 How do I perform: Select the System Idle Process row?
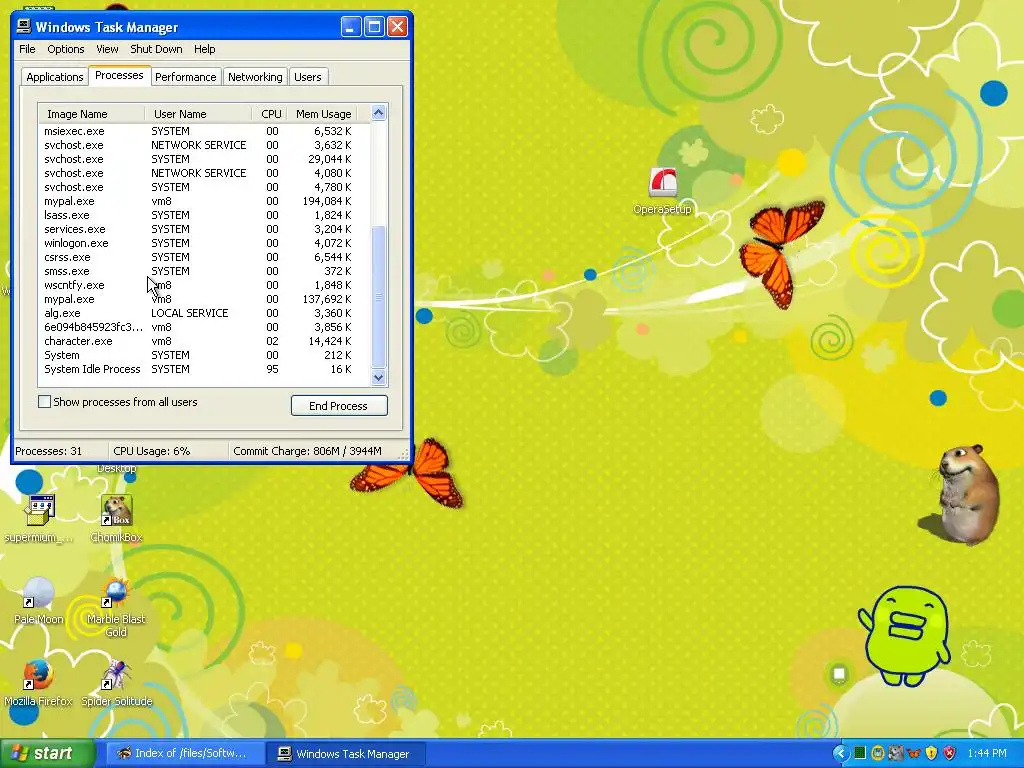tap(204, 370)
